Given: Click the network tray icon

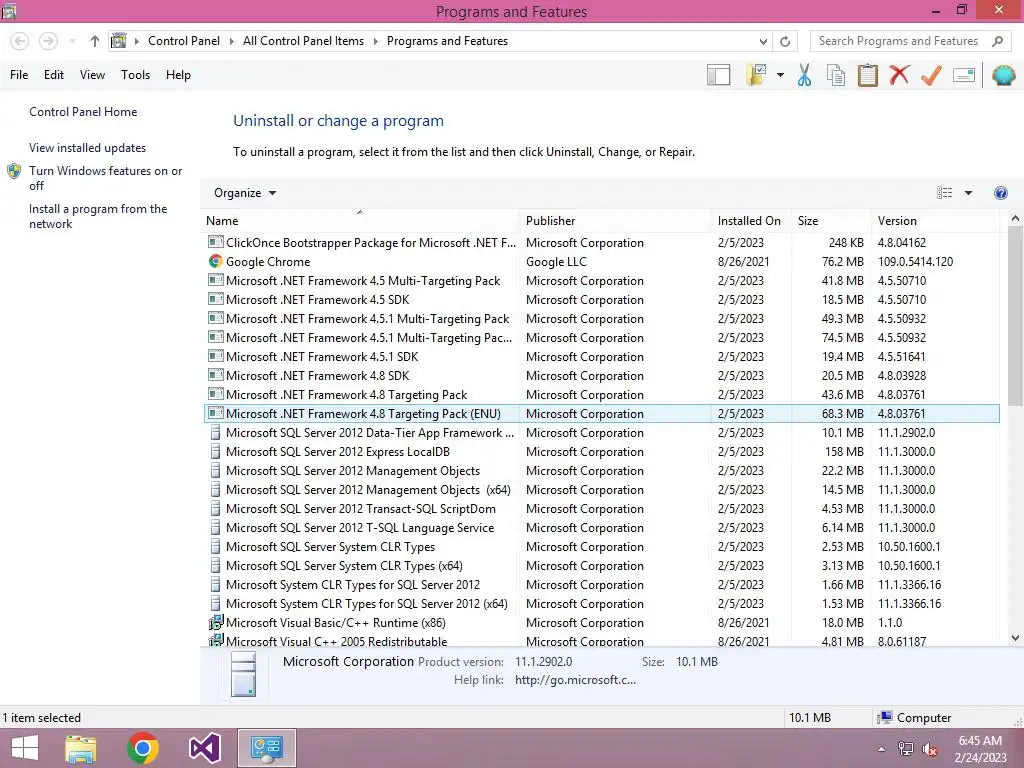Looking at the screenshot, I should pos(906,748).
